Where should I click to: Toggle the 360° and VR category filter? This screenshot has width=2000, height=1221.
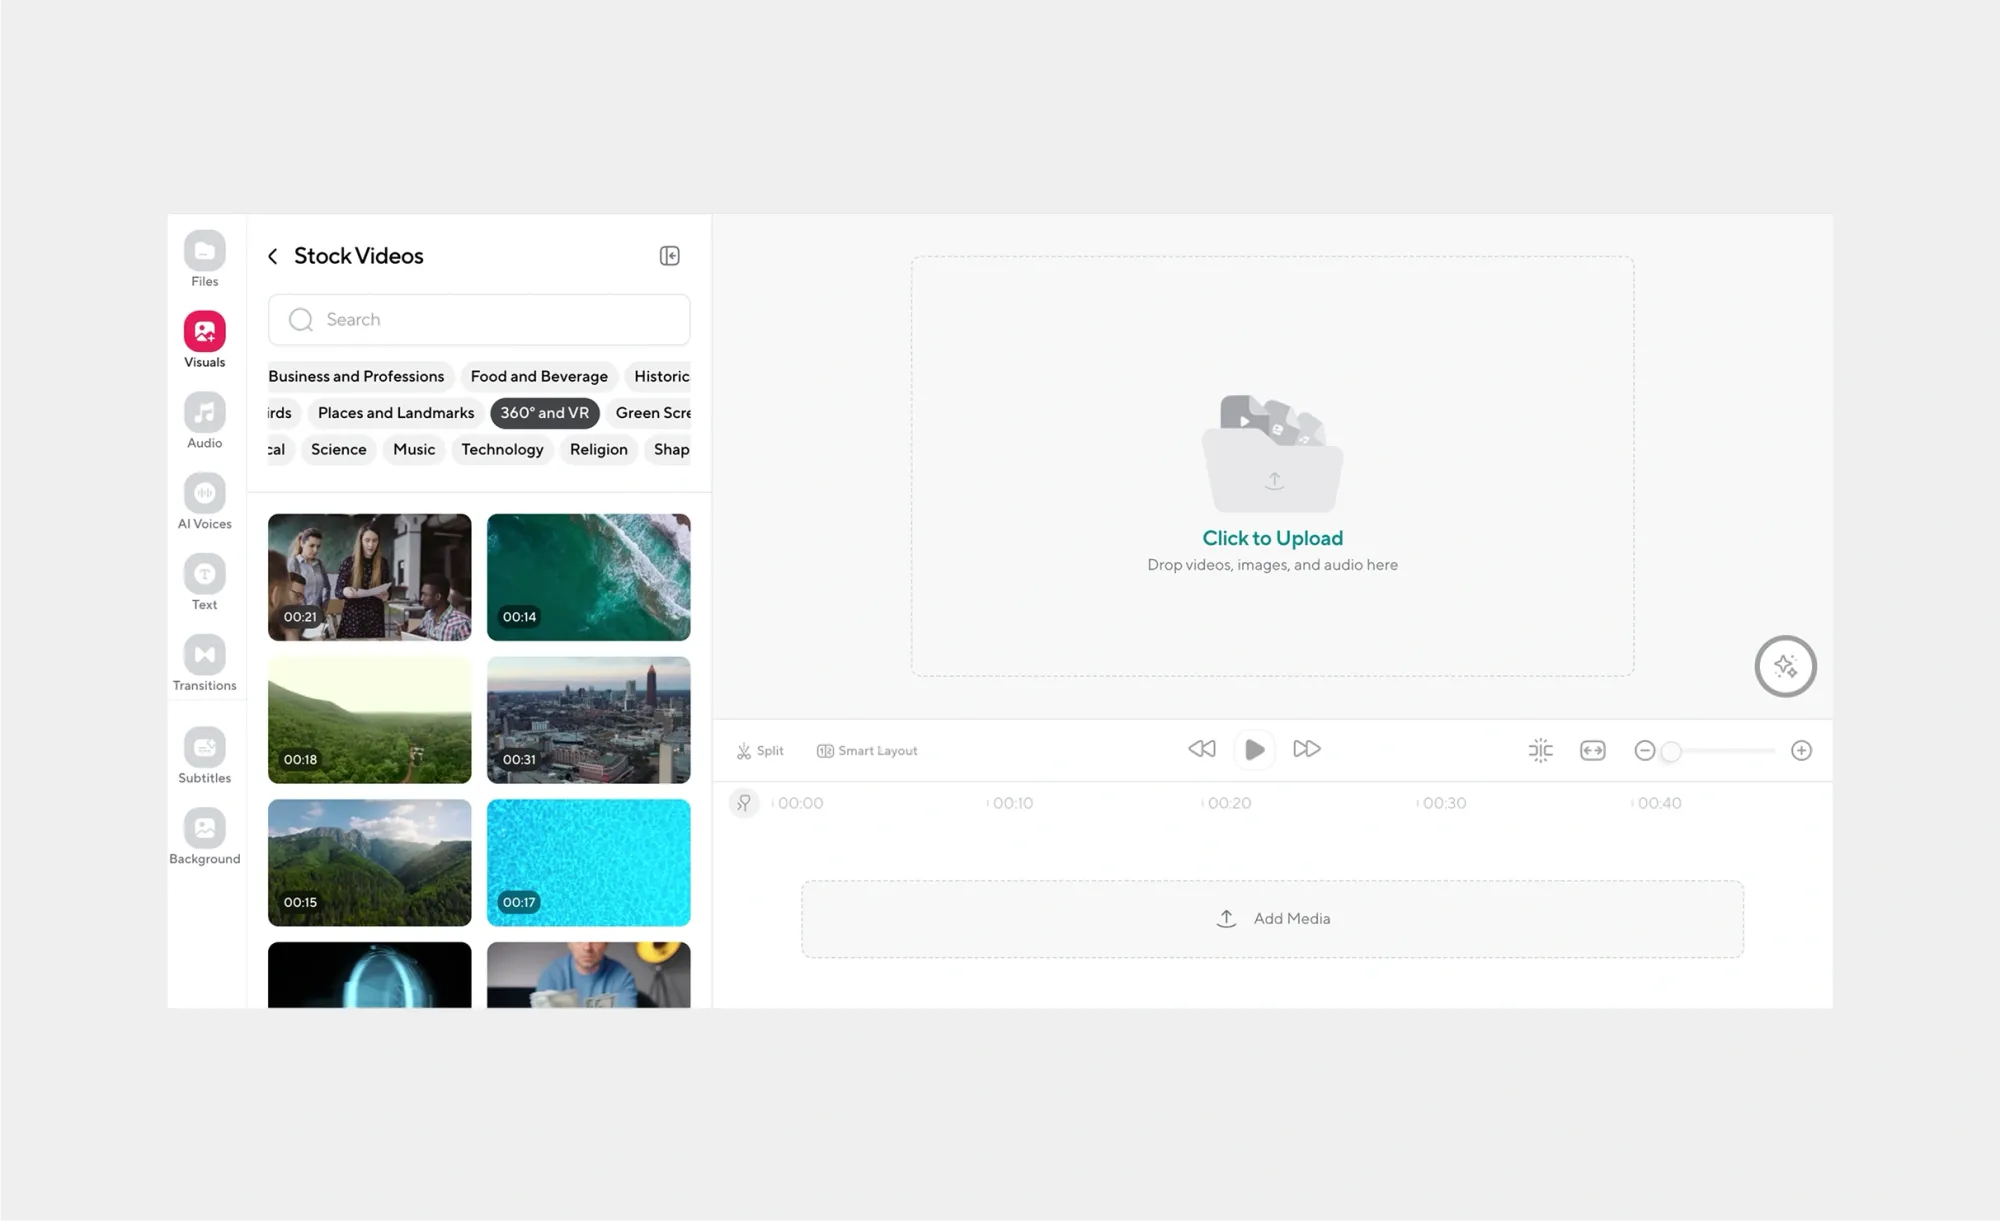544,412
